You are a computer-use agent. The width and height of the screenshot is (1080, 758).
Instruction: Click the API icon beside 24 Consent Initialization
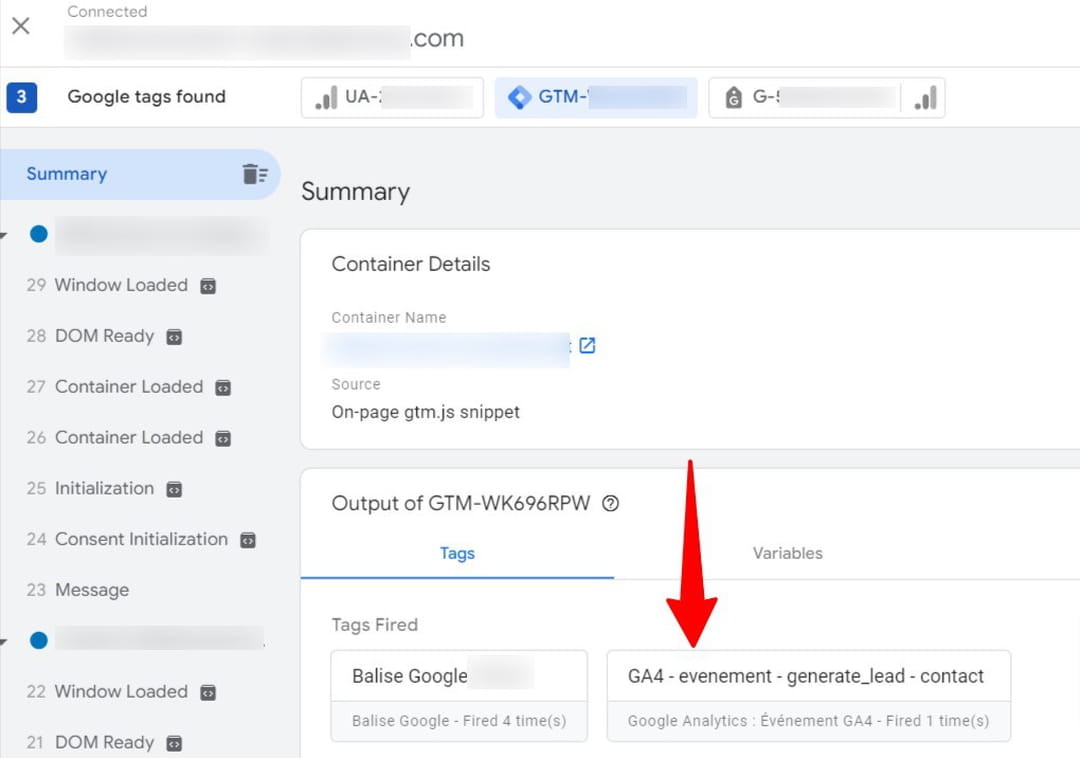point(248,540)
